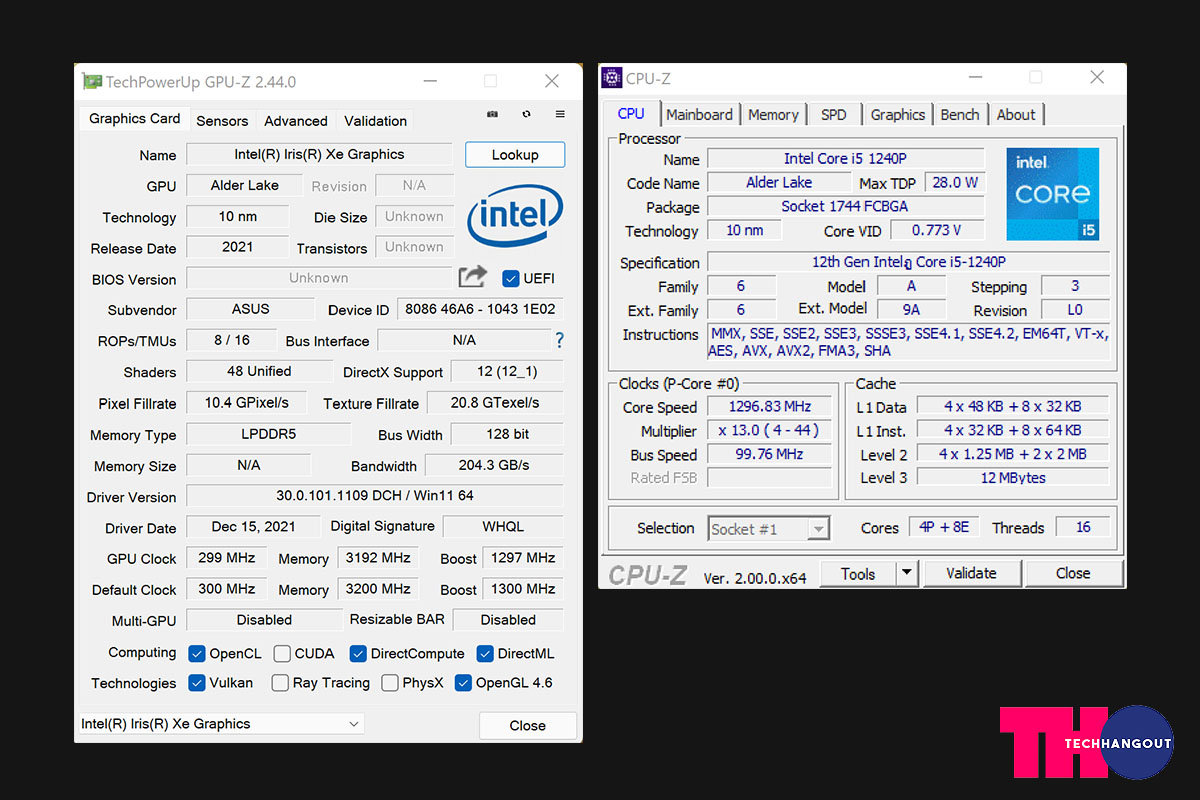This screenshot has width=1200, height=800.
Task: Click the Cores 4P + 8E value
Action: pyautogui.click(x=945, y=527)
